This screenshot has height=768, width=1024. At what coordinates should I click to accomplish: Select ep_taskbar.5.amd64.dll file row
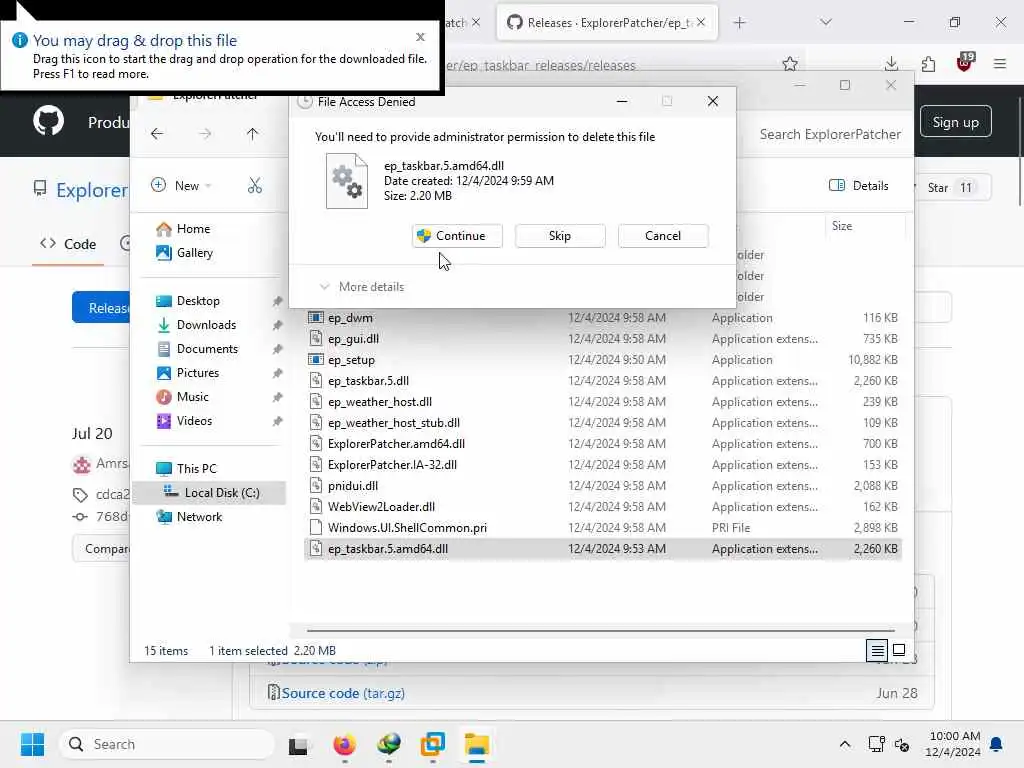pos(602,549)
